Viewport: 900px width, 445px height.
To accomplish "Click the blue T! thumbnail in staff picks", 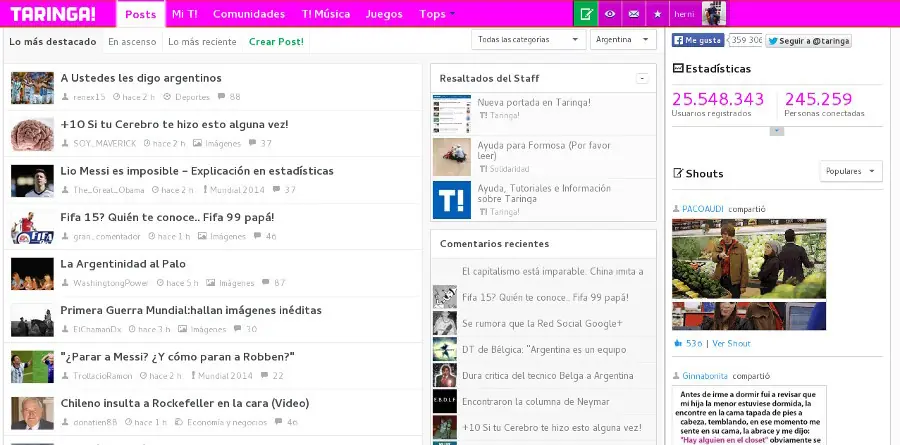I will tap(452, 200).
